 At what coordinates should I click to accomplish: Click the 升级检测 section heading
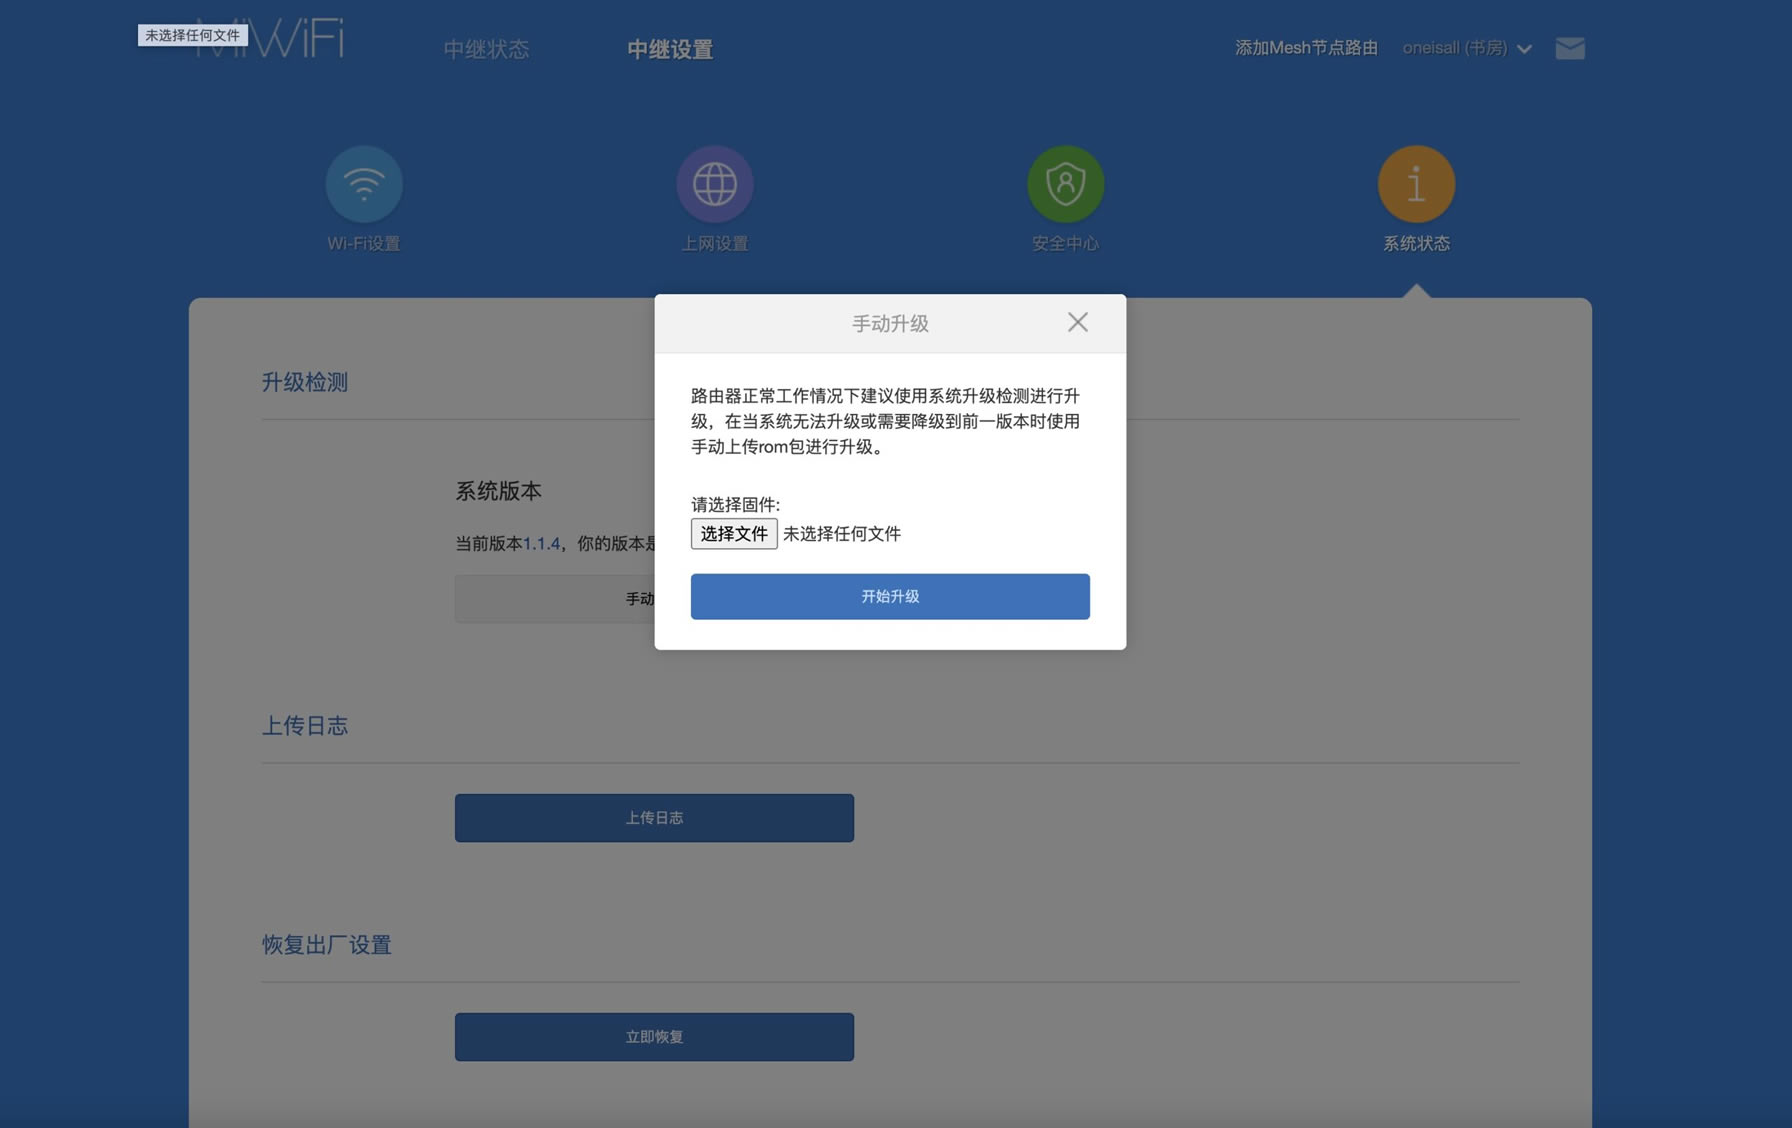pos(303,382)
